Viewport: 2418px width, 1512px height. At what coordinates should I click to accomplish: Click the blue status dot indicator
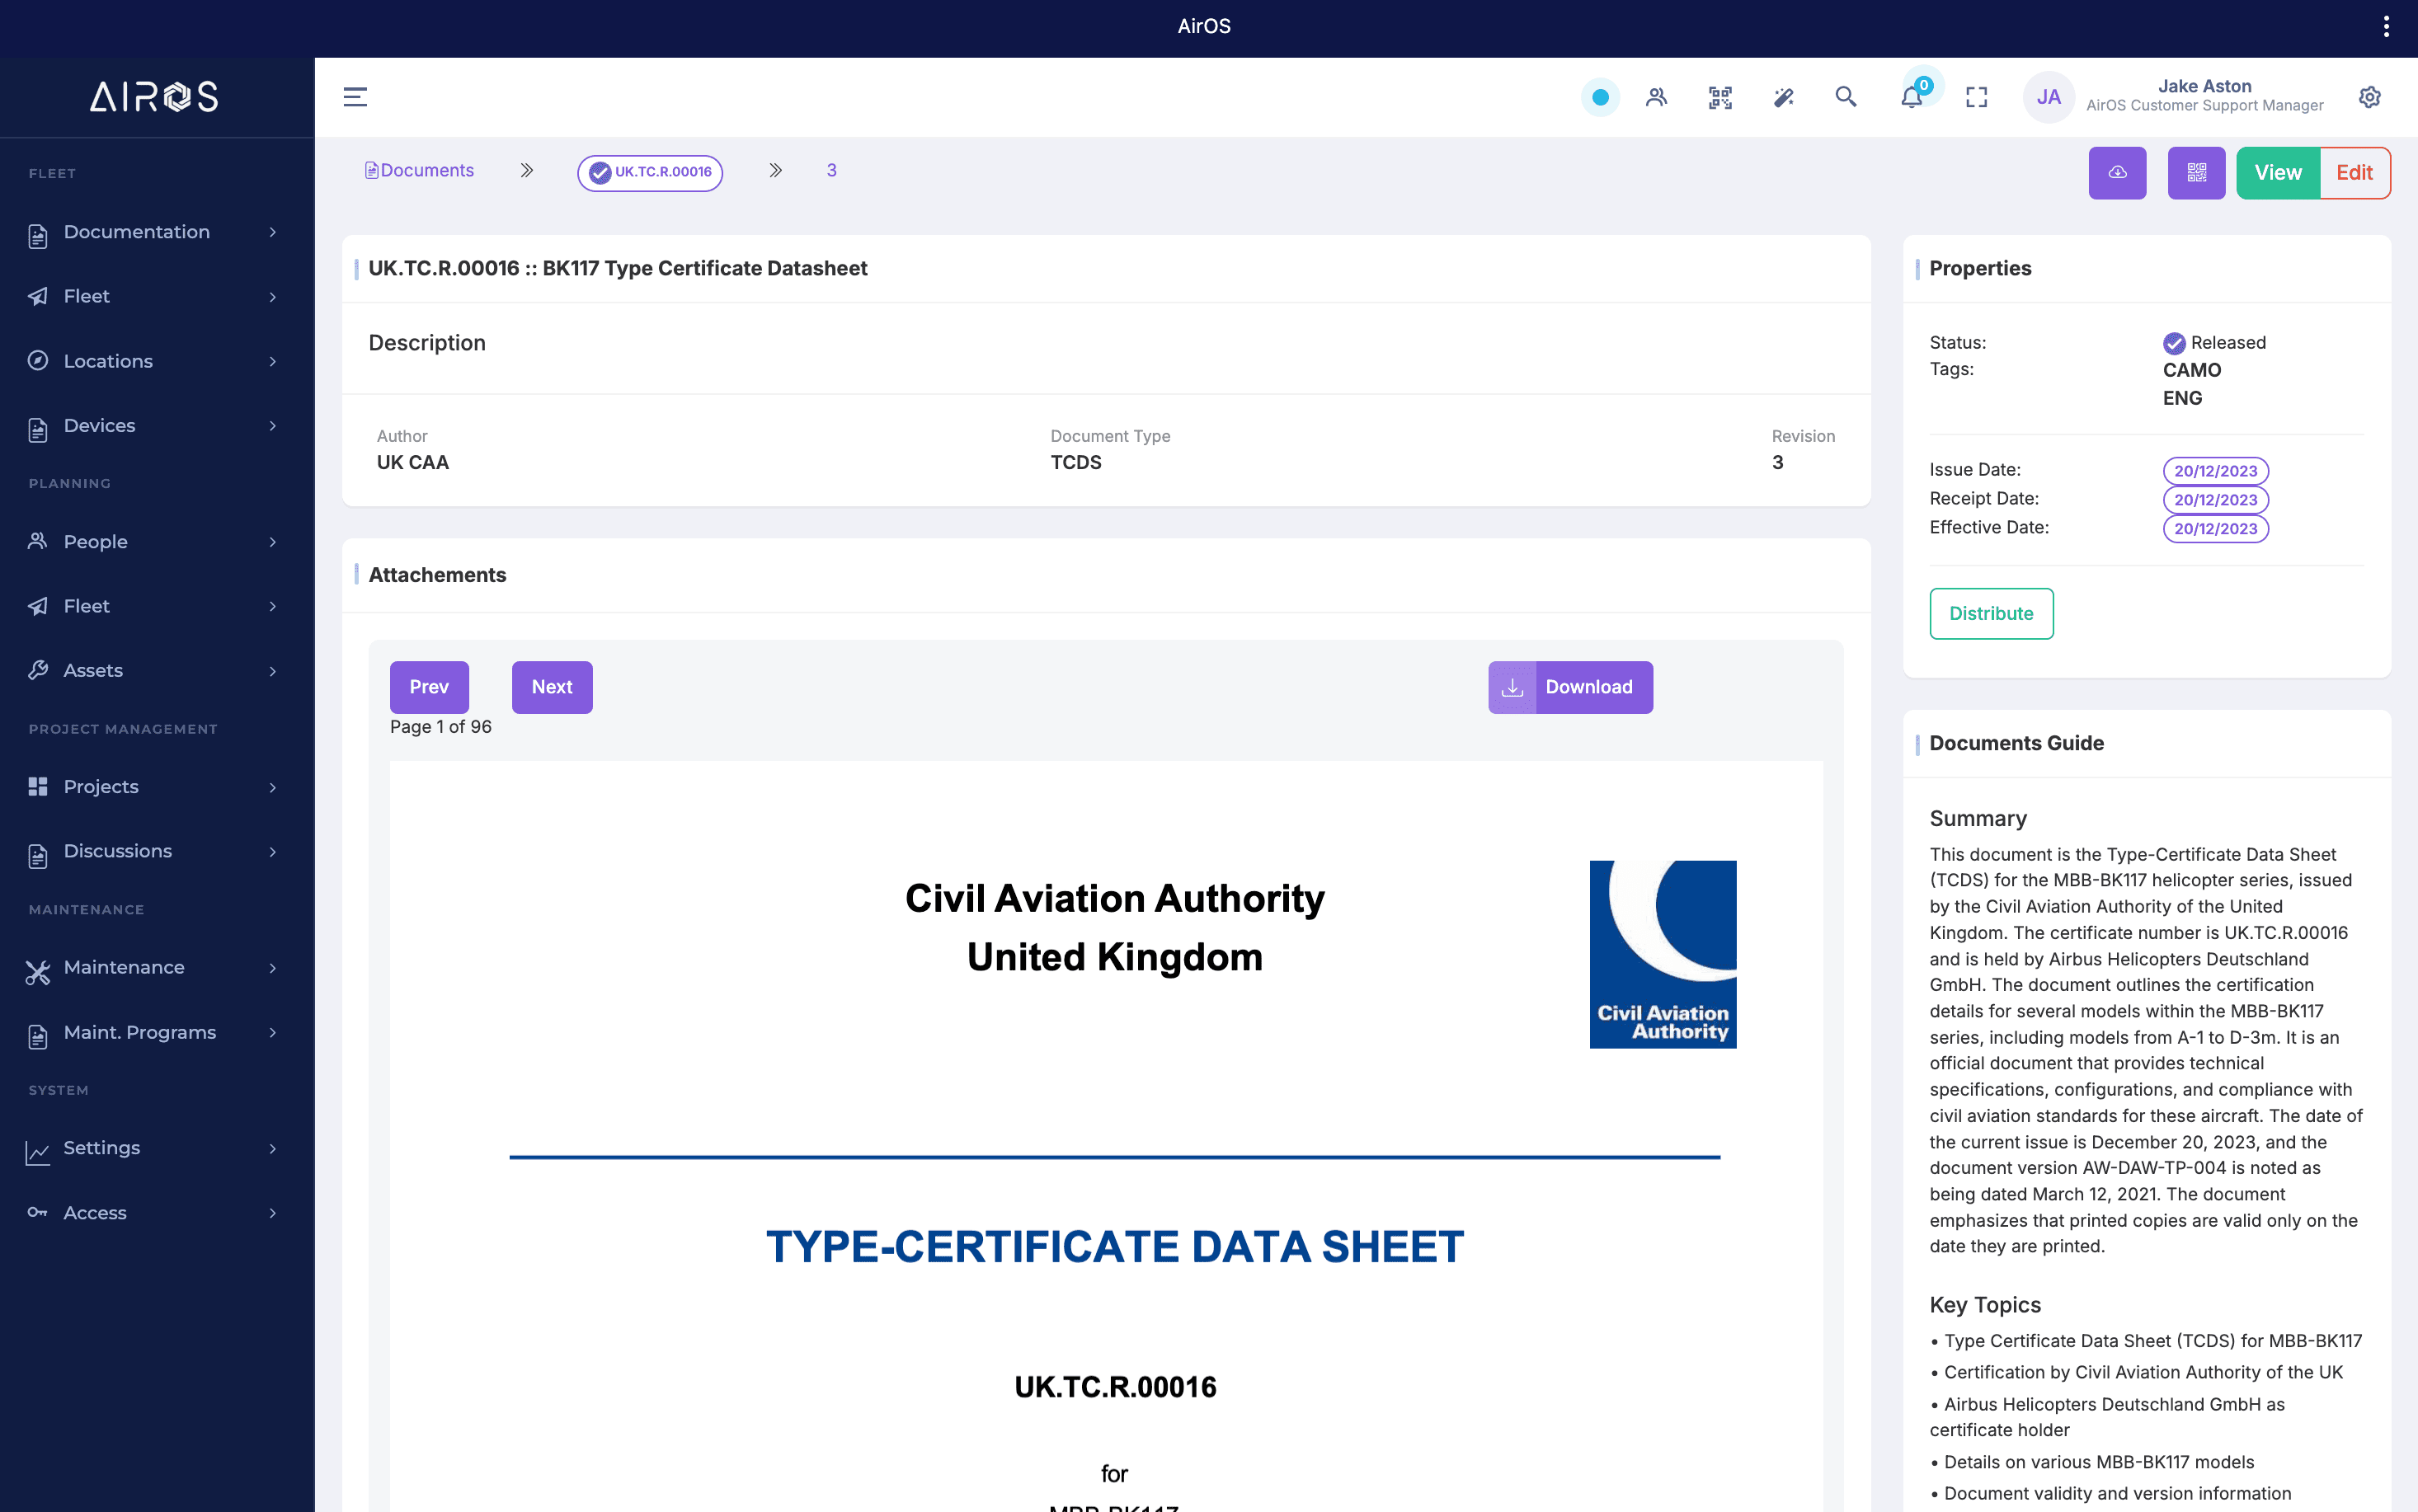(x=1600, y=97)
